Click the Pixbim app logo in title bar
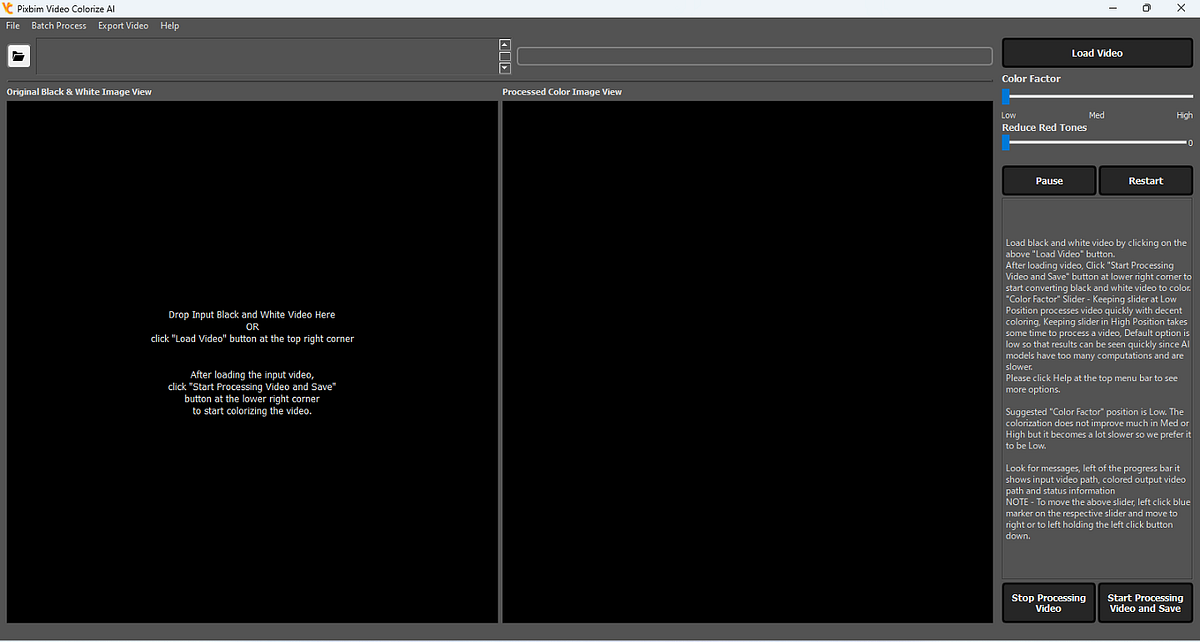The height and width of the screenshot is (642, 1200). pos(10,8)
